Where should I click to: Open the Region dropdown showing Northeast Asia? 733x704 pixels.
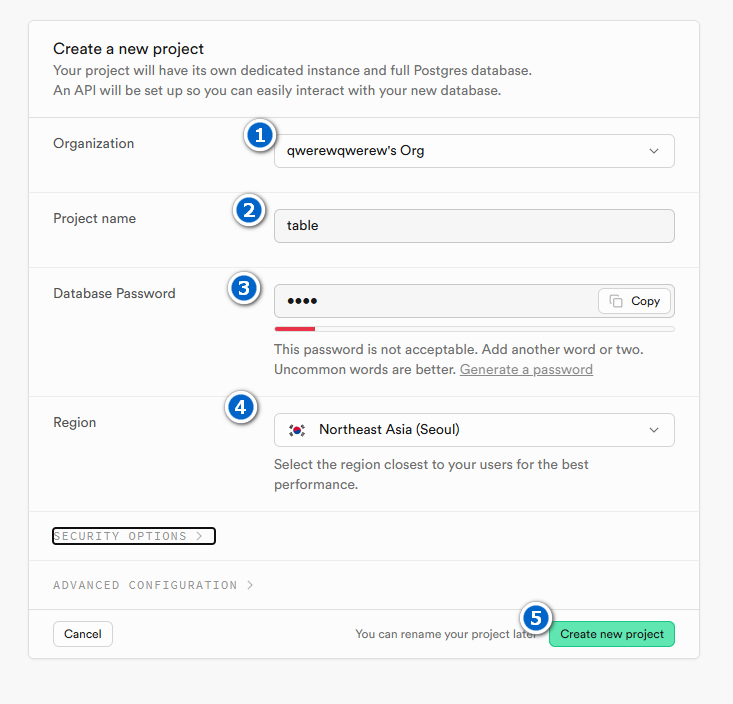pyautogui.click(x=474, y=430)
